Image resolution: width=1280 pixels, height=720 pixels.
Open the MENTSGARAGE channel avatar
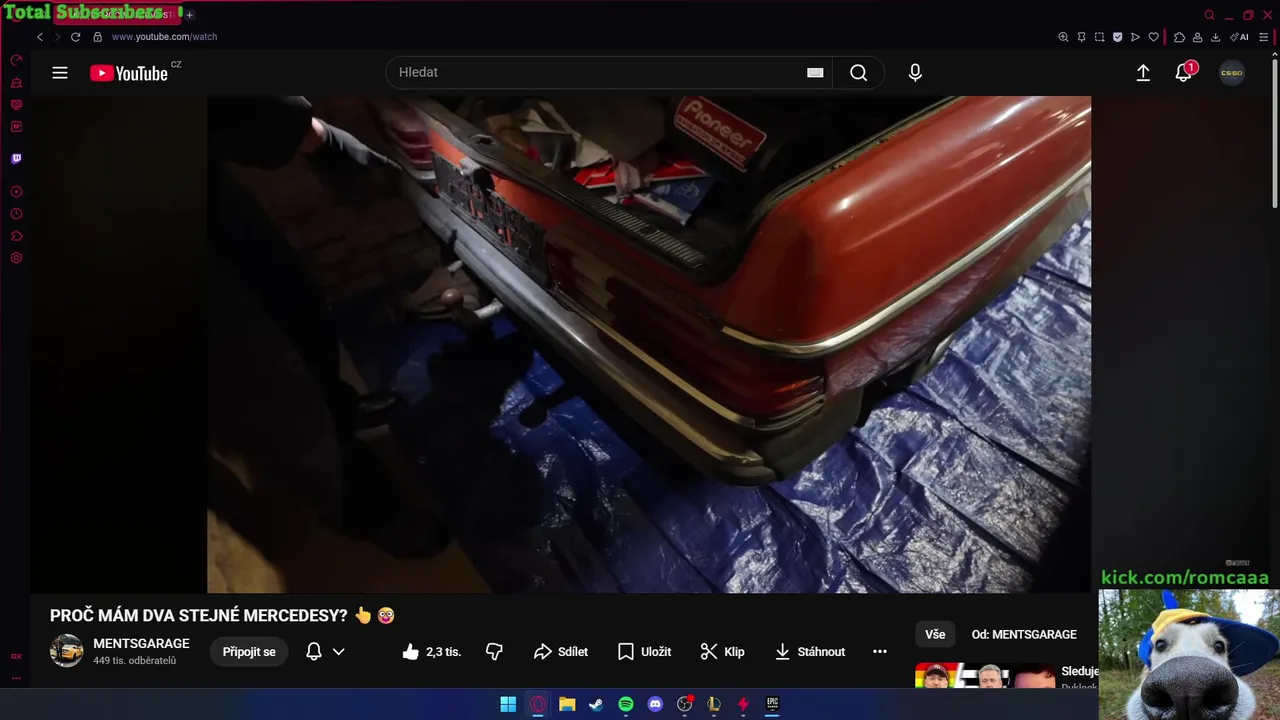pyautogui.click(x=67, y=651)
